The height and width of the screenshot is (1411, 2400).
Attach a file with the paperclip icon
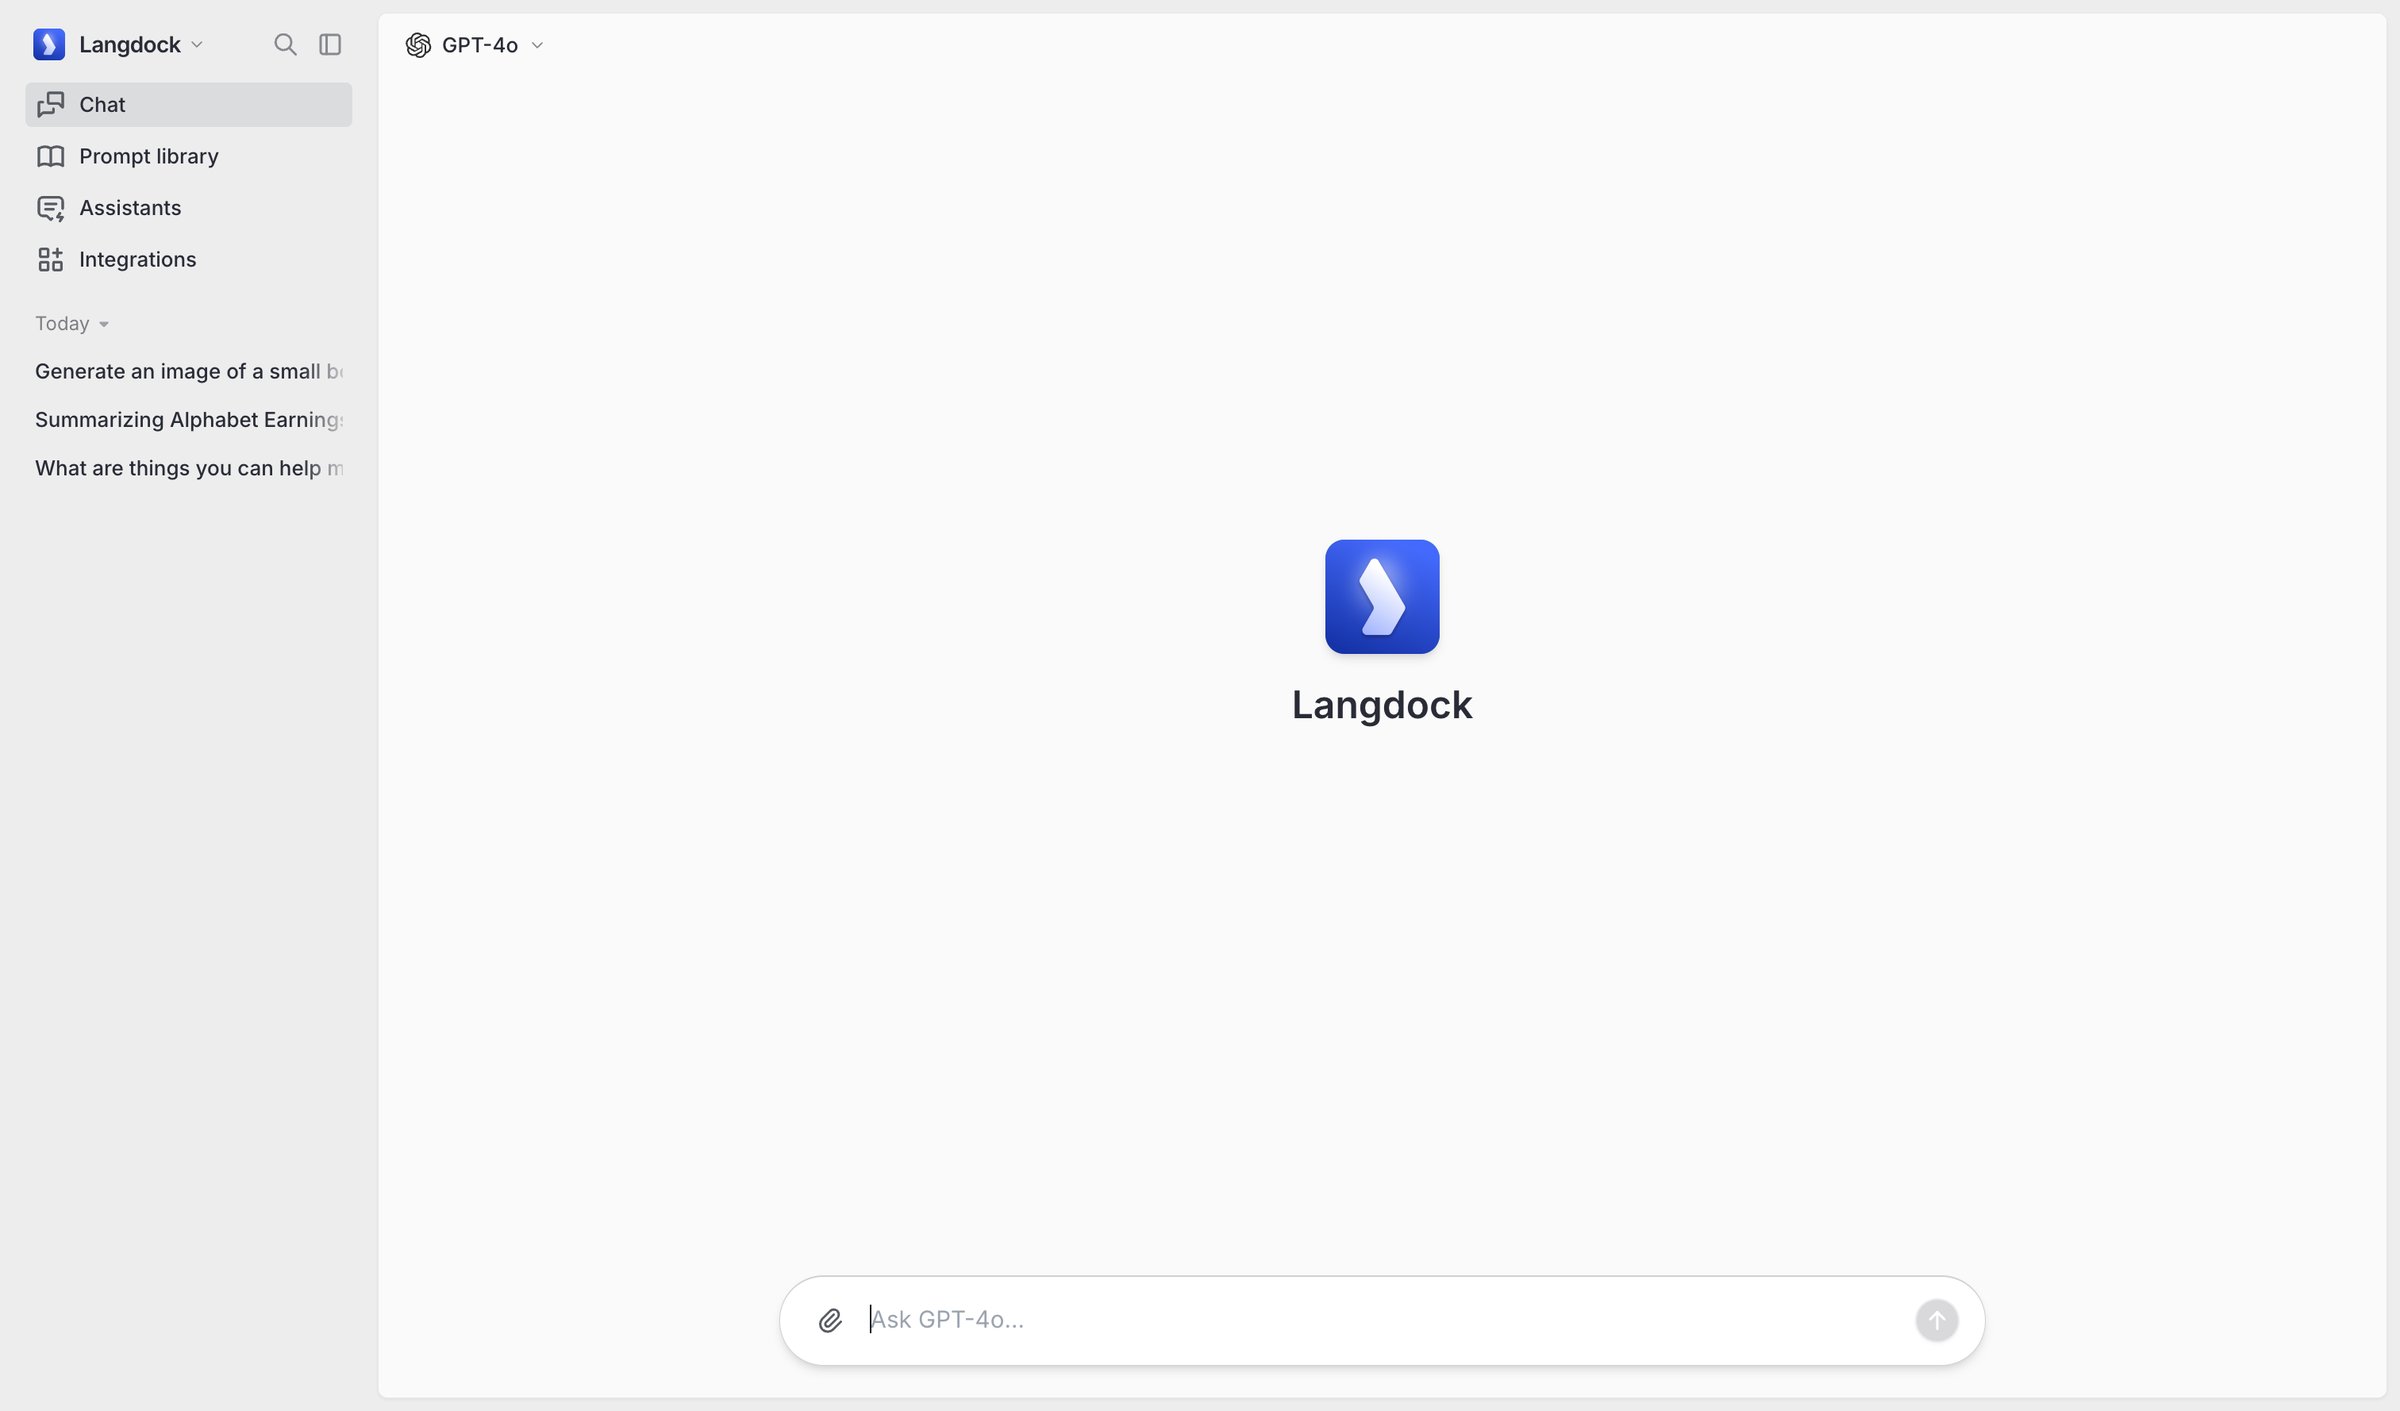[x=830, y=1320]
